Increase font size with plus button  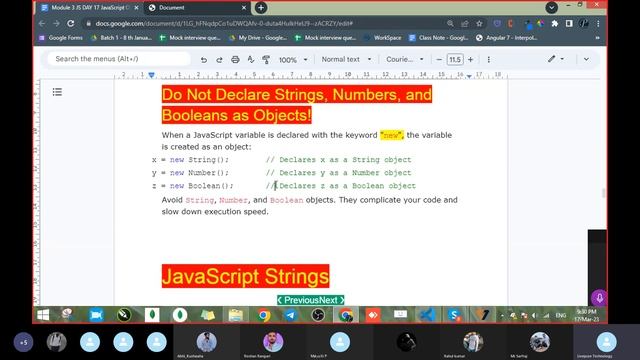click(471, 60)
